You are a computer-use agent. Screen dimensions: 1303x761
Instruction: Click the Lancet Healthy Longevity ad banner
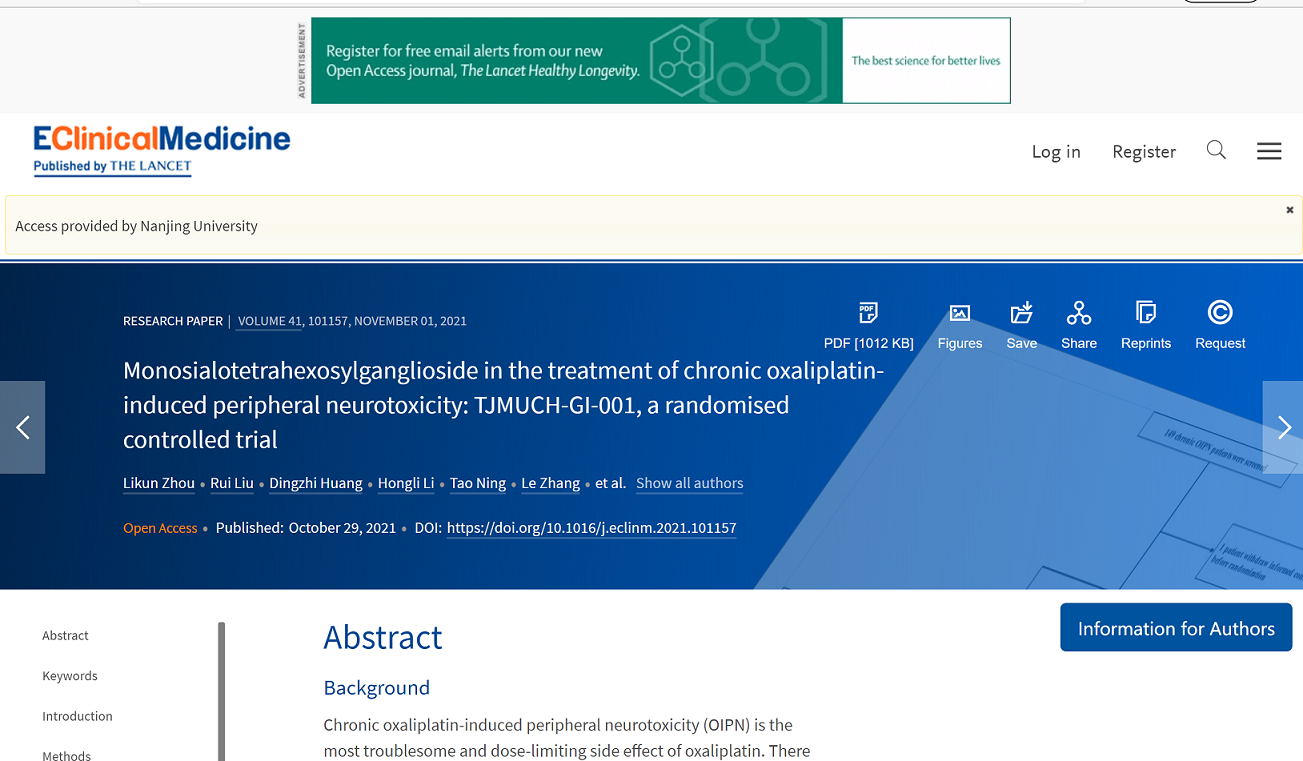click(661, 60)
